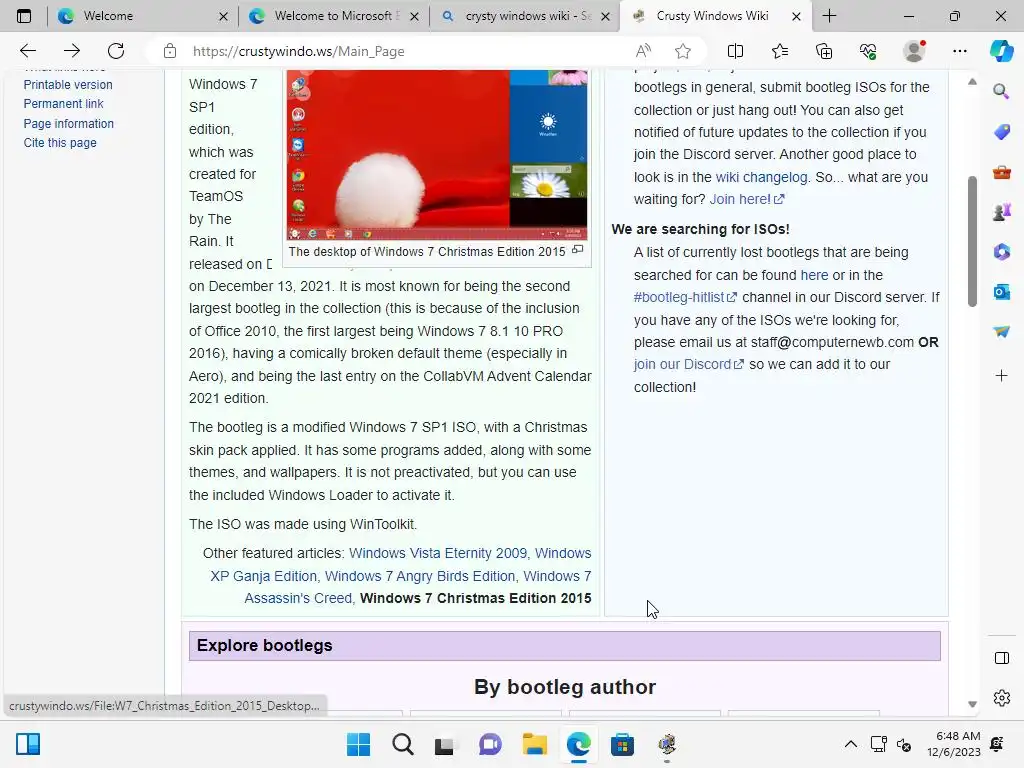The height and width of the screenshot is (768, 1024).
Task: Open the clock and date flyout
Action: (954, 744)
